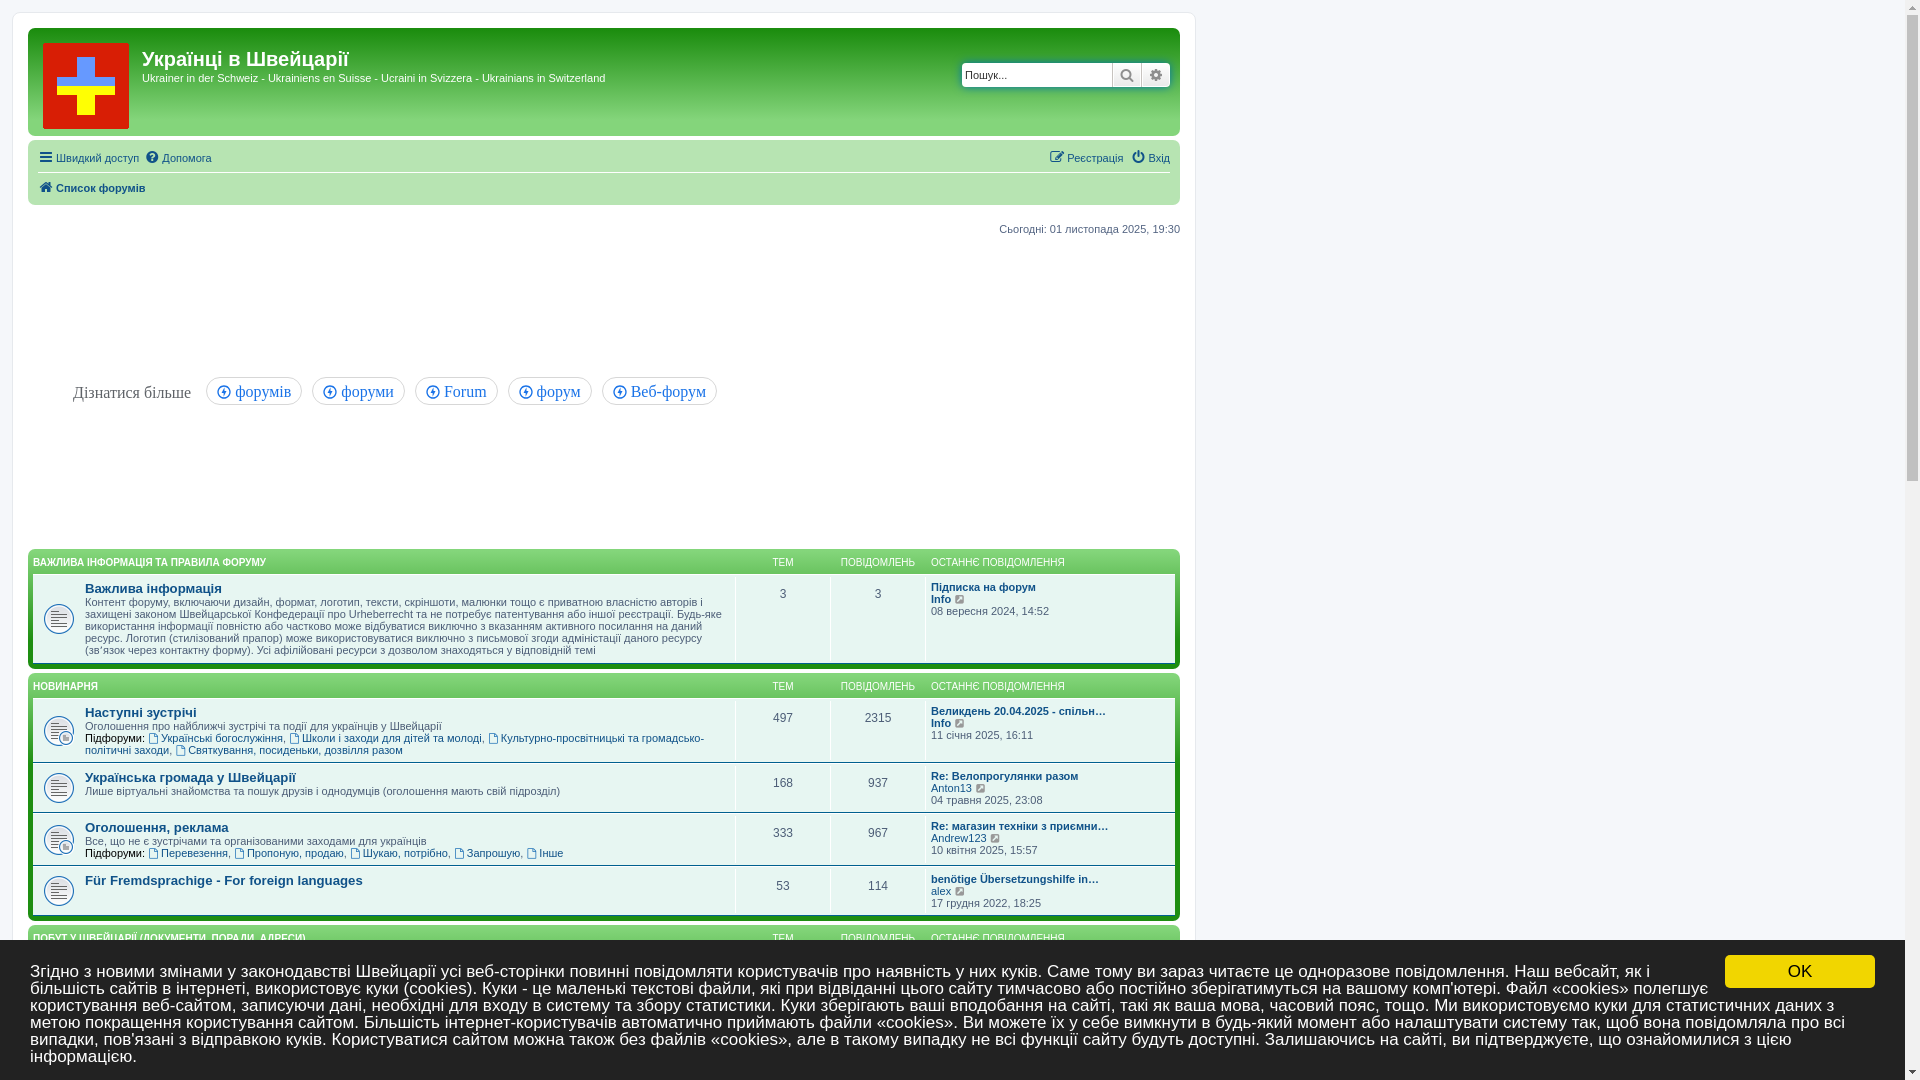
Task: View latest post icon beside Anton13
Action: tap(981, 788)
